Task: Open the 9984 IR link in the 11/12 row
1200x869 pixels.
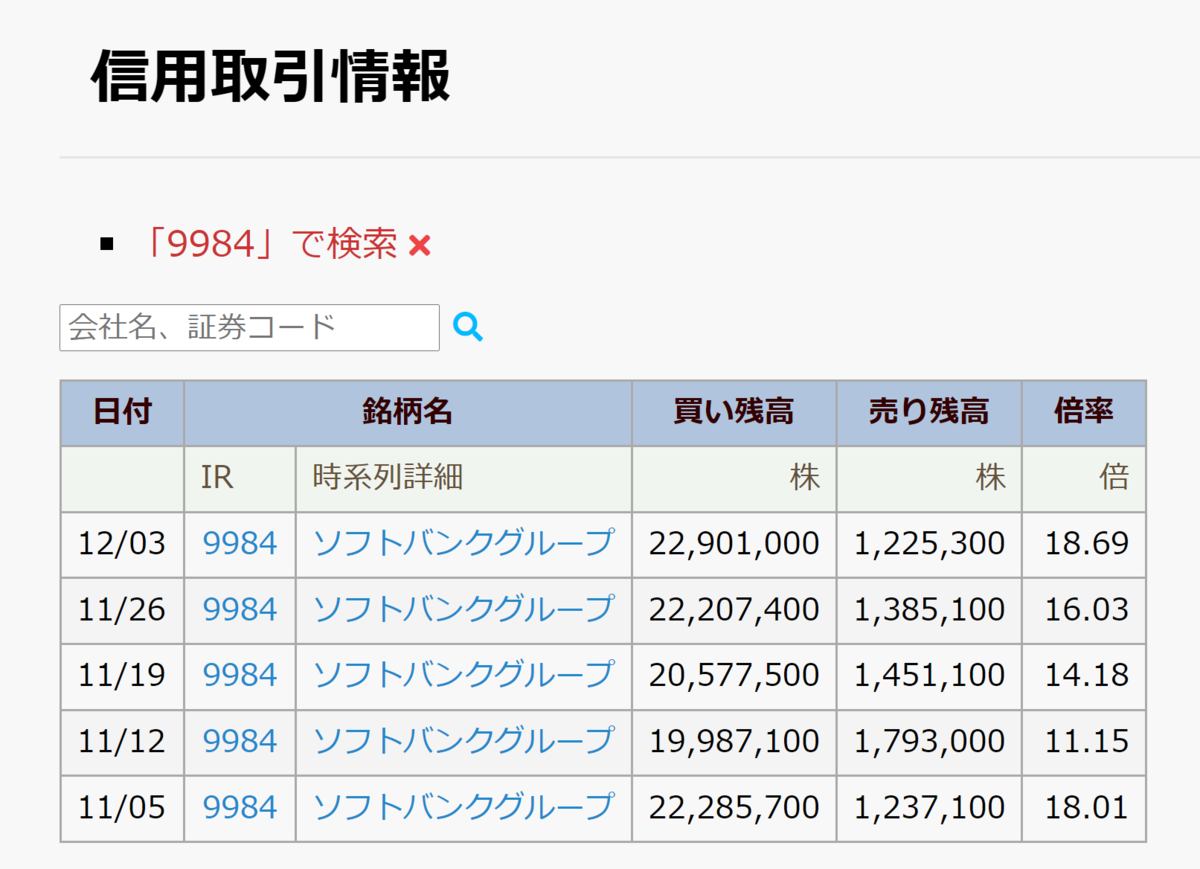Action: [240, 741]
